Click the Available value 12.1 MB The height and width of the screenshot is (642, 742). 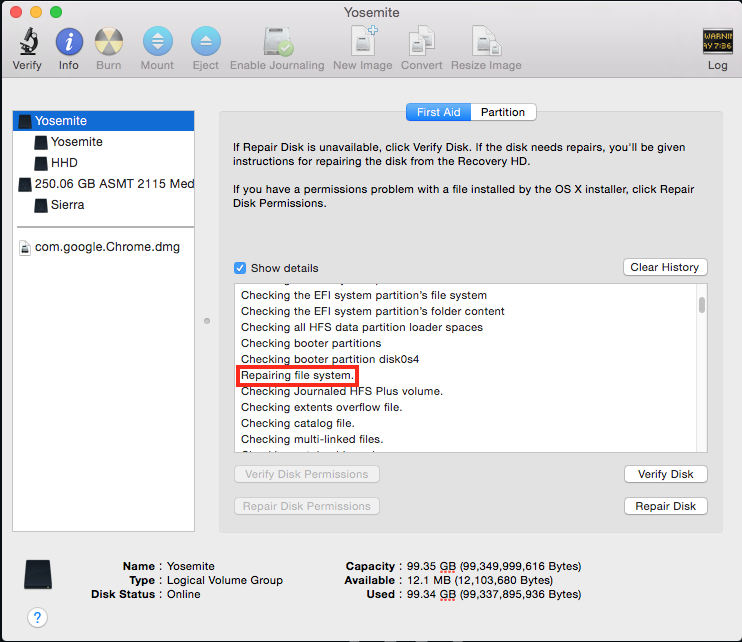click(x=480, y=580)
